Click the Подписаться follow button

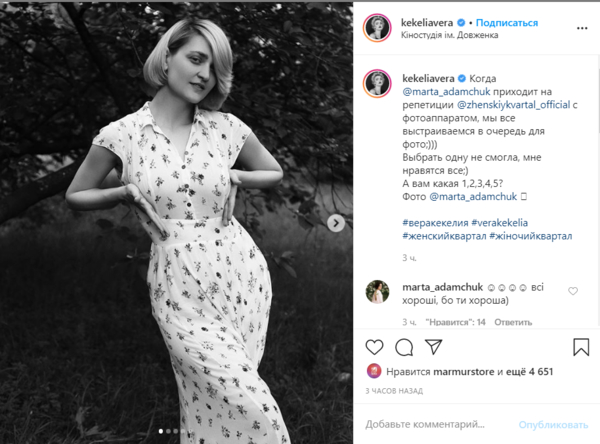click(x=507, y=23)
